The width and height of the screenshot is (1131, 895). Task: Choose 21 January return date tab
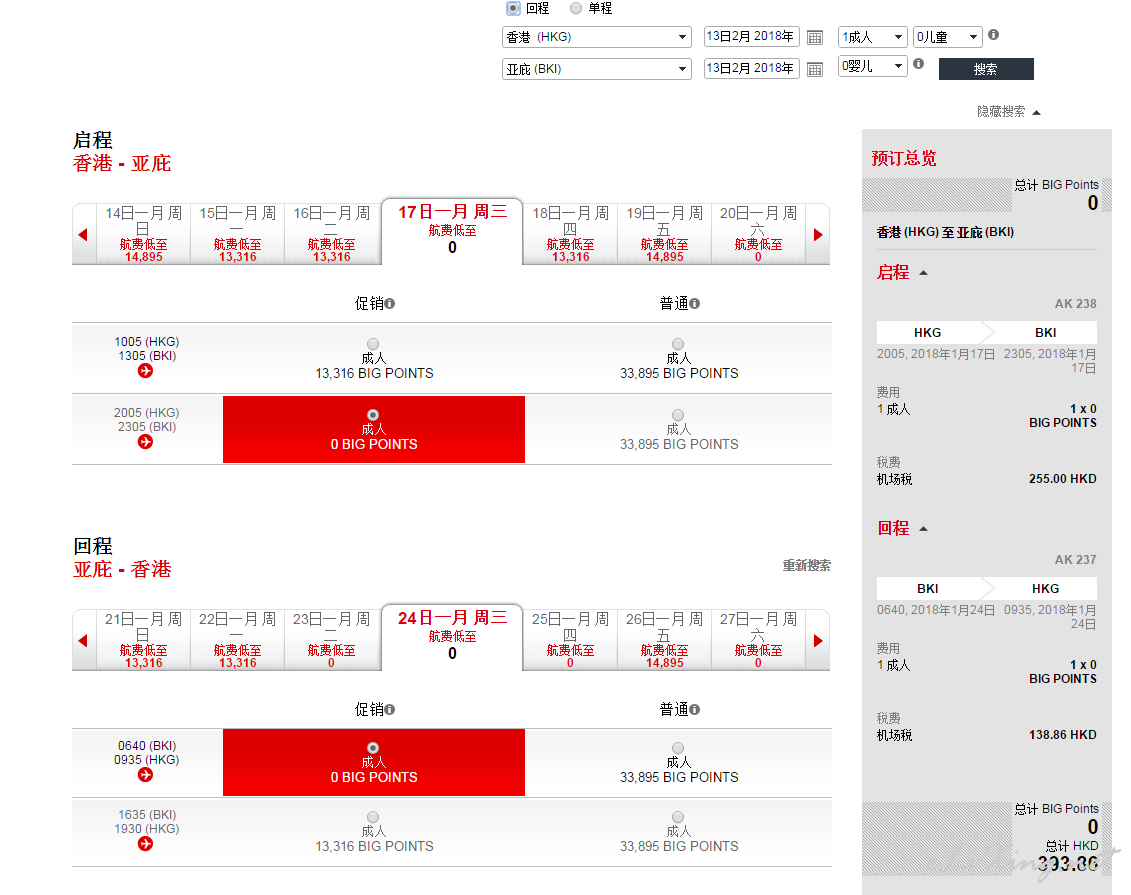(x=144, y=640)
